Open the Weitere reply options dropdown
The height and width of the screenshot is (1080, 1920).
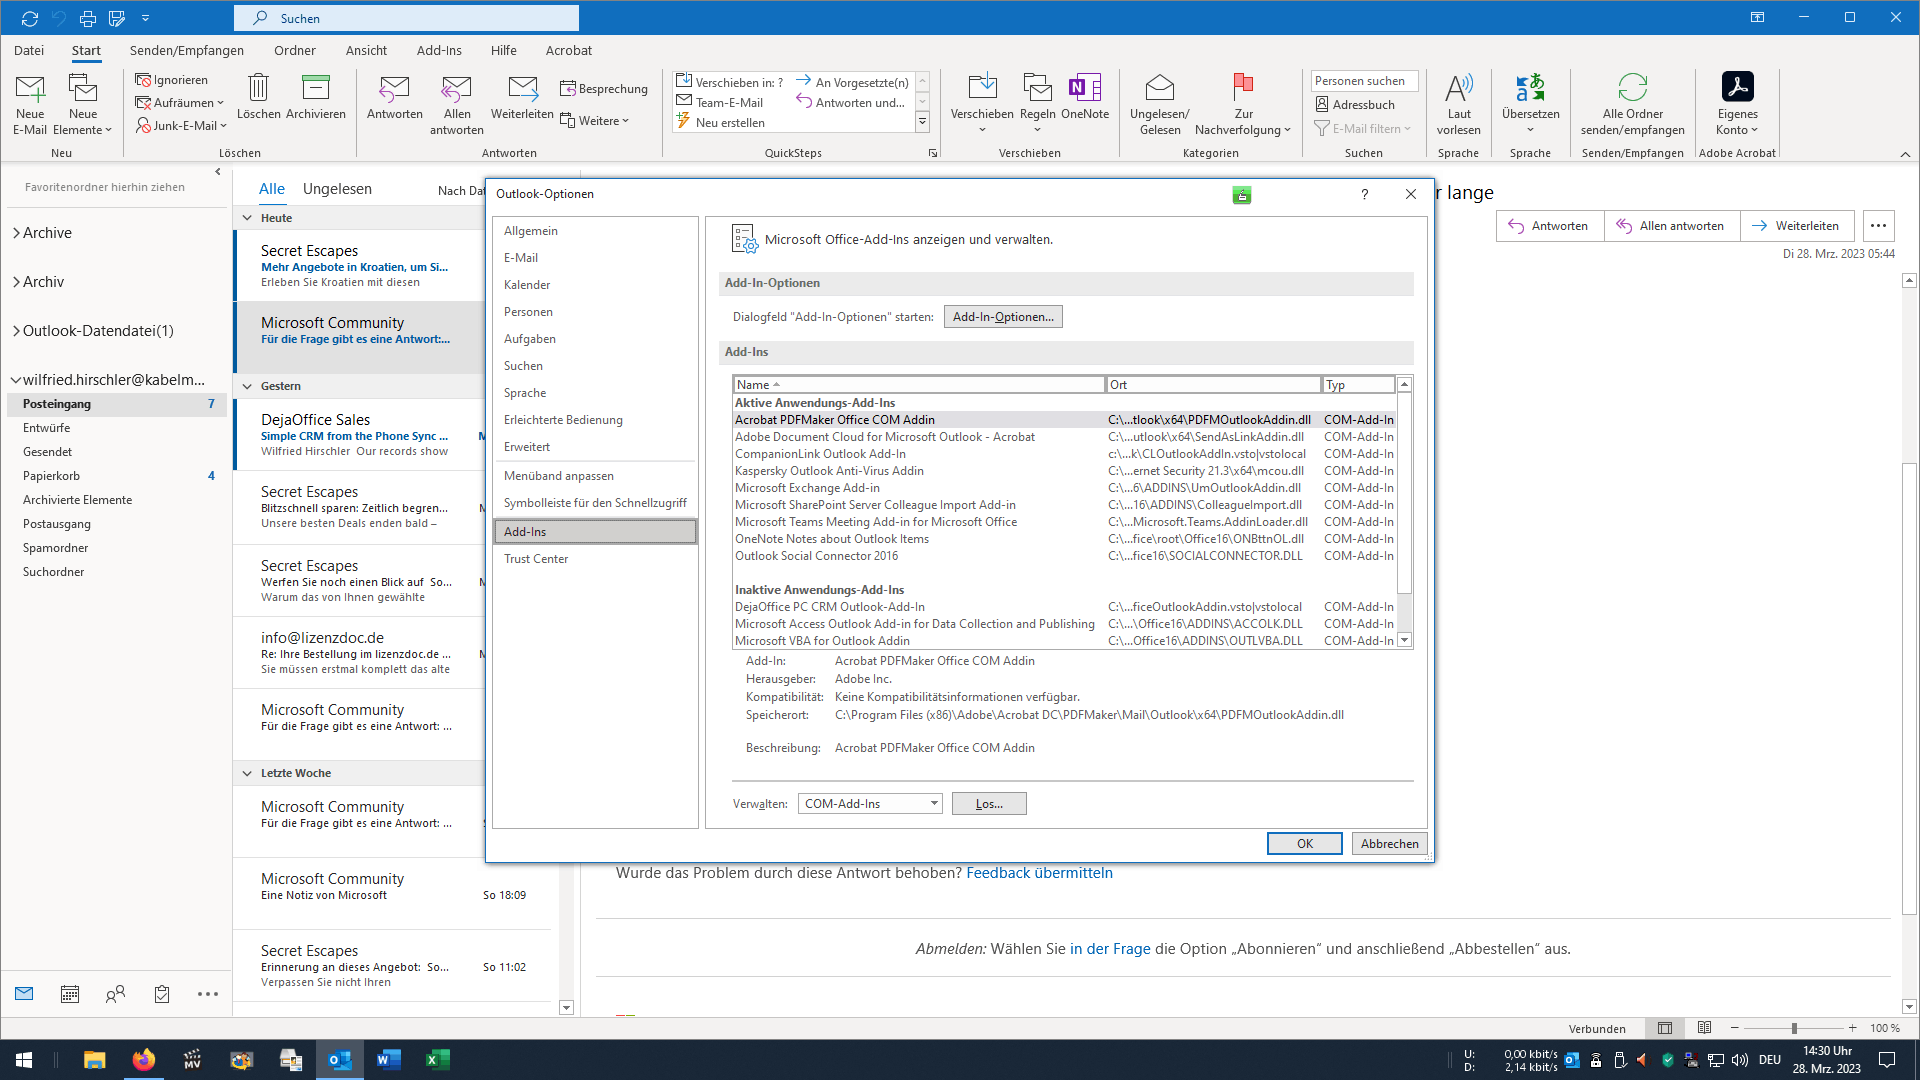click(595, 121)
